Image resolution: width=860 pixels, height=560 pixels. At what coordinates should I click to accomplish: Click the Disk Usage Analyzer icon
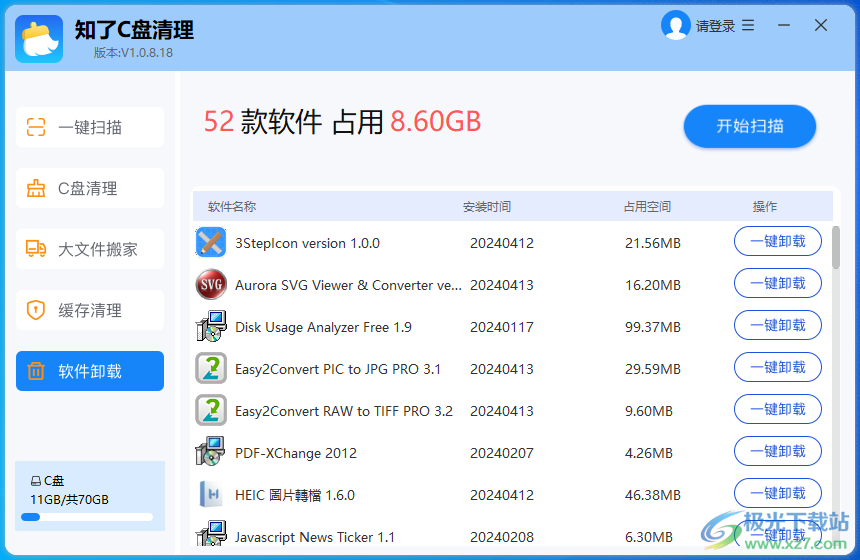coord(211,326)
